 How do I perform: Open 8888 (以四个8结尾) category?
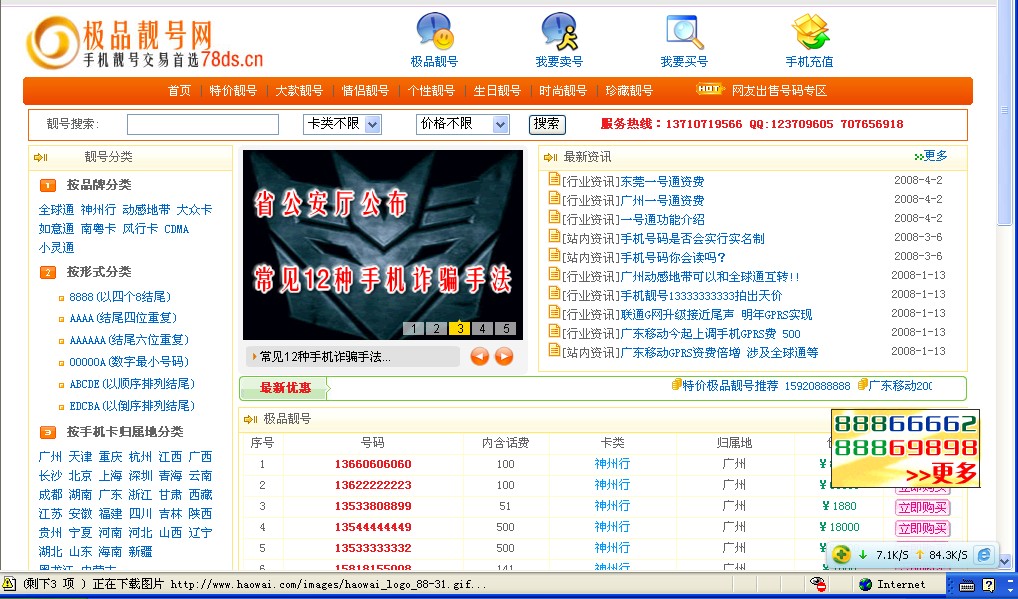119,297
